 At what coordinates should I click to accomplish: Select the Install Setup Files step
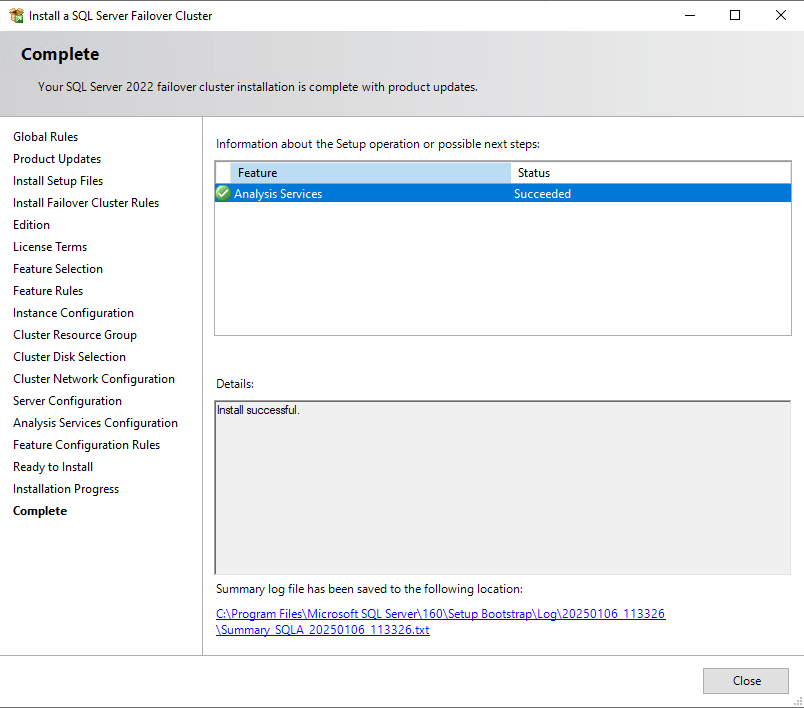pos(58,181)
